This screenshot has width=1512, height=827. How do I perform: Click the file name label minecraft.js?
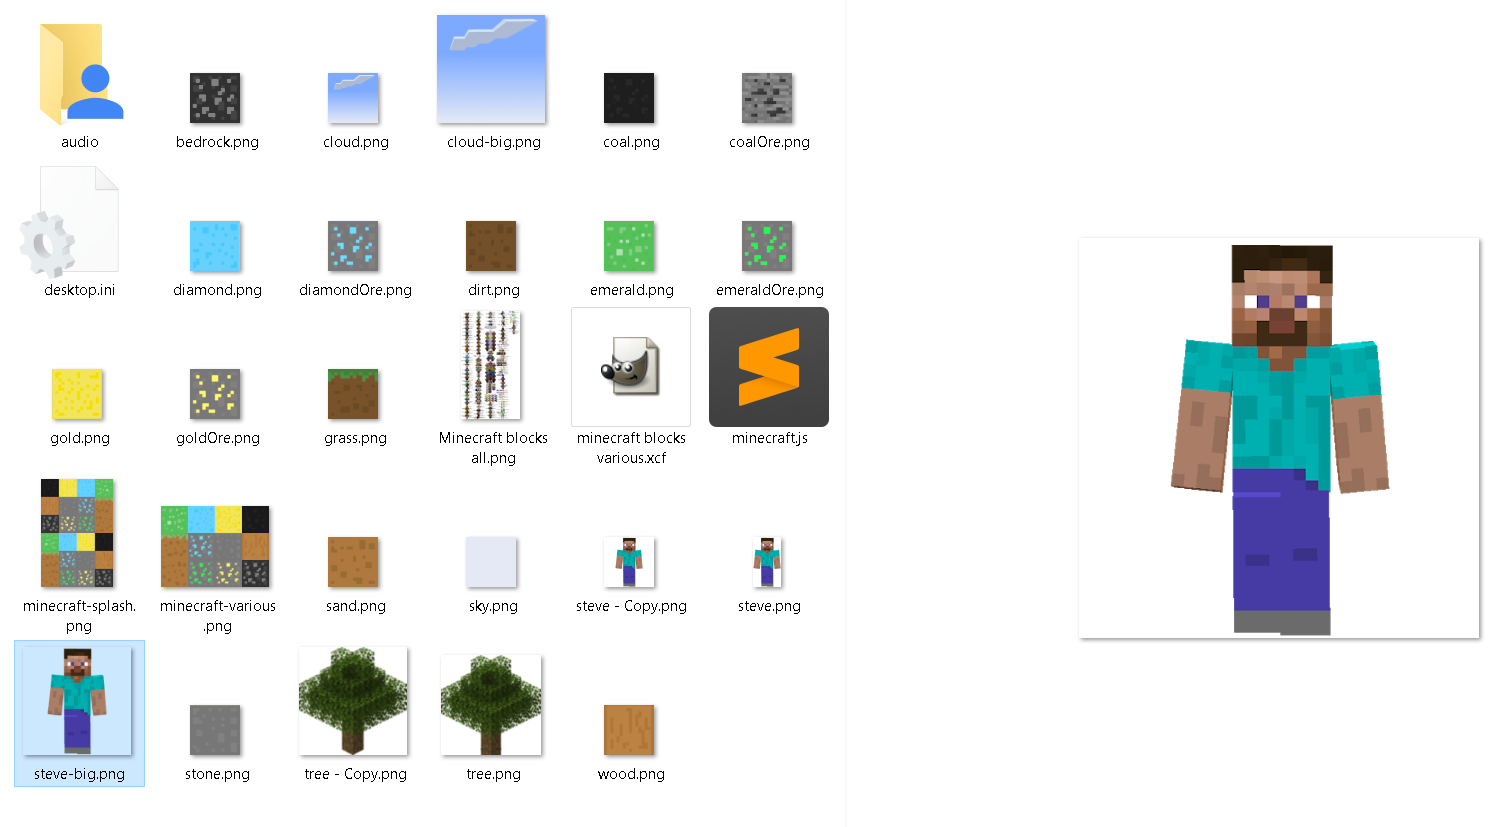[x=769, y=438]
